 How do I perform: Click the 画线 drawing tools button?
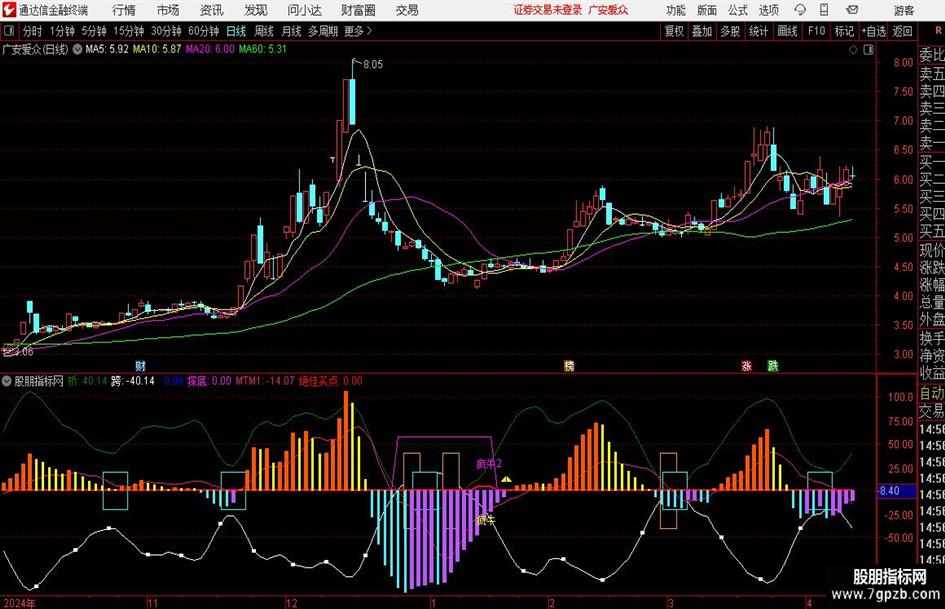point(787,31)
